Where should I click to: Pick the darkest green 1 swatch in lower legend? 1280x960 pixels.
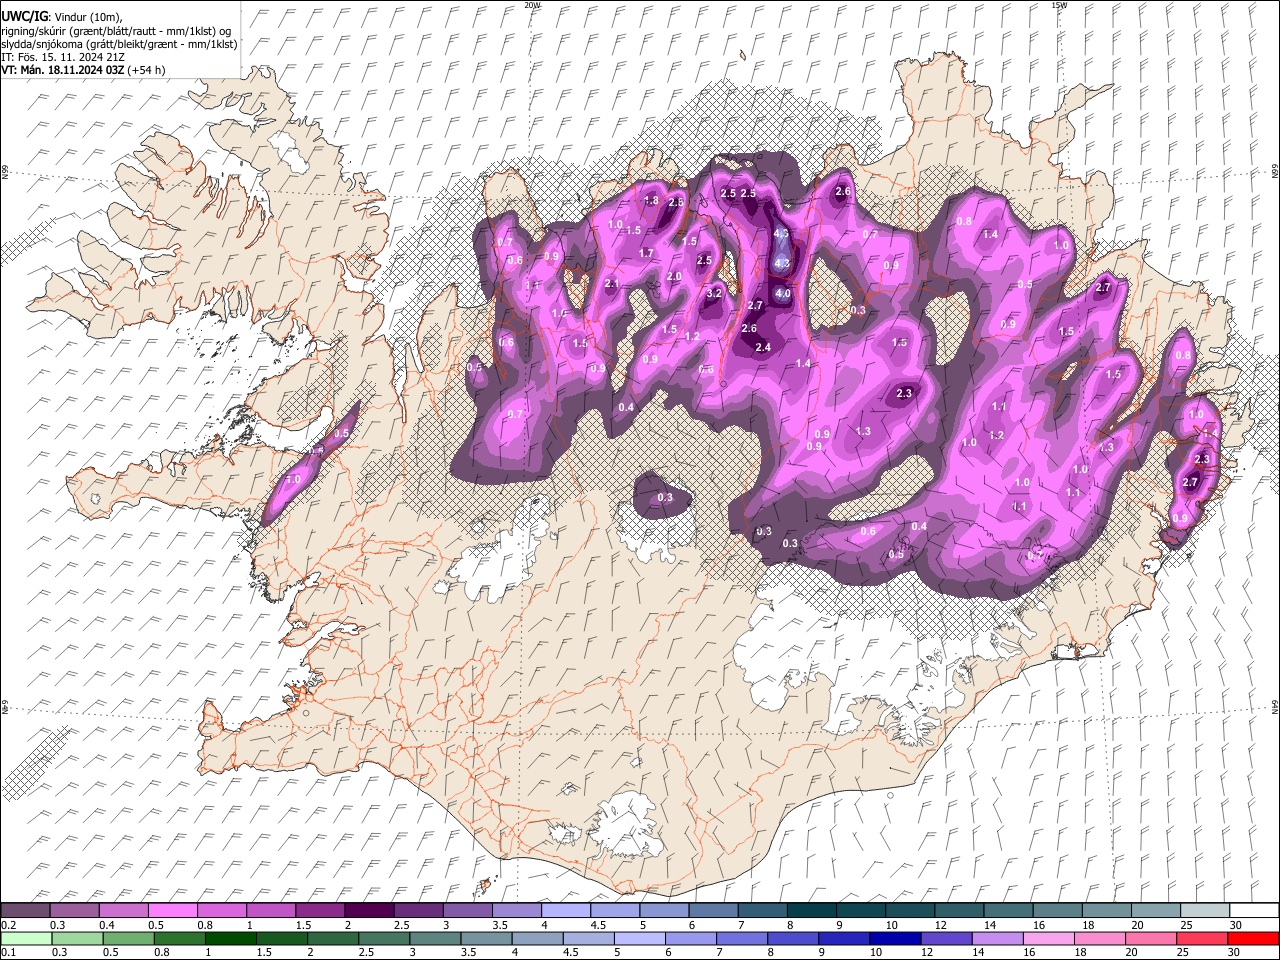(x=230, y=938)
